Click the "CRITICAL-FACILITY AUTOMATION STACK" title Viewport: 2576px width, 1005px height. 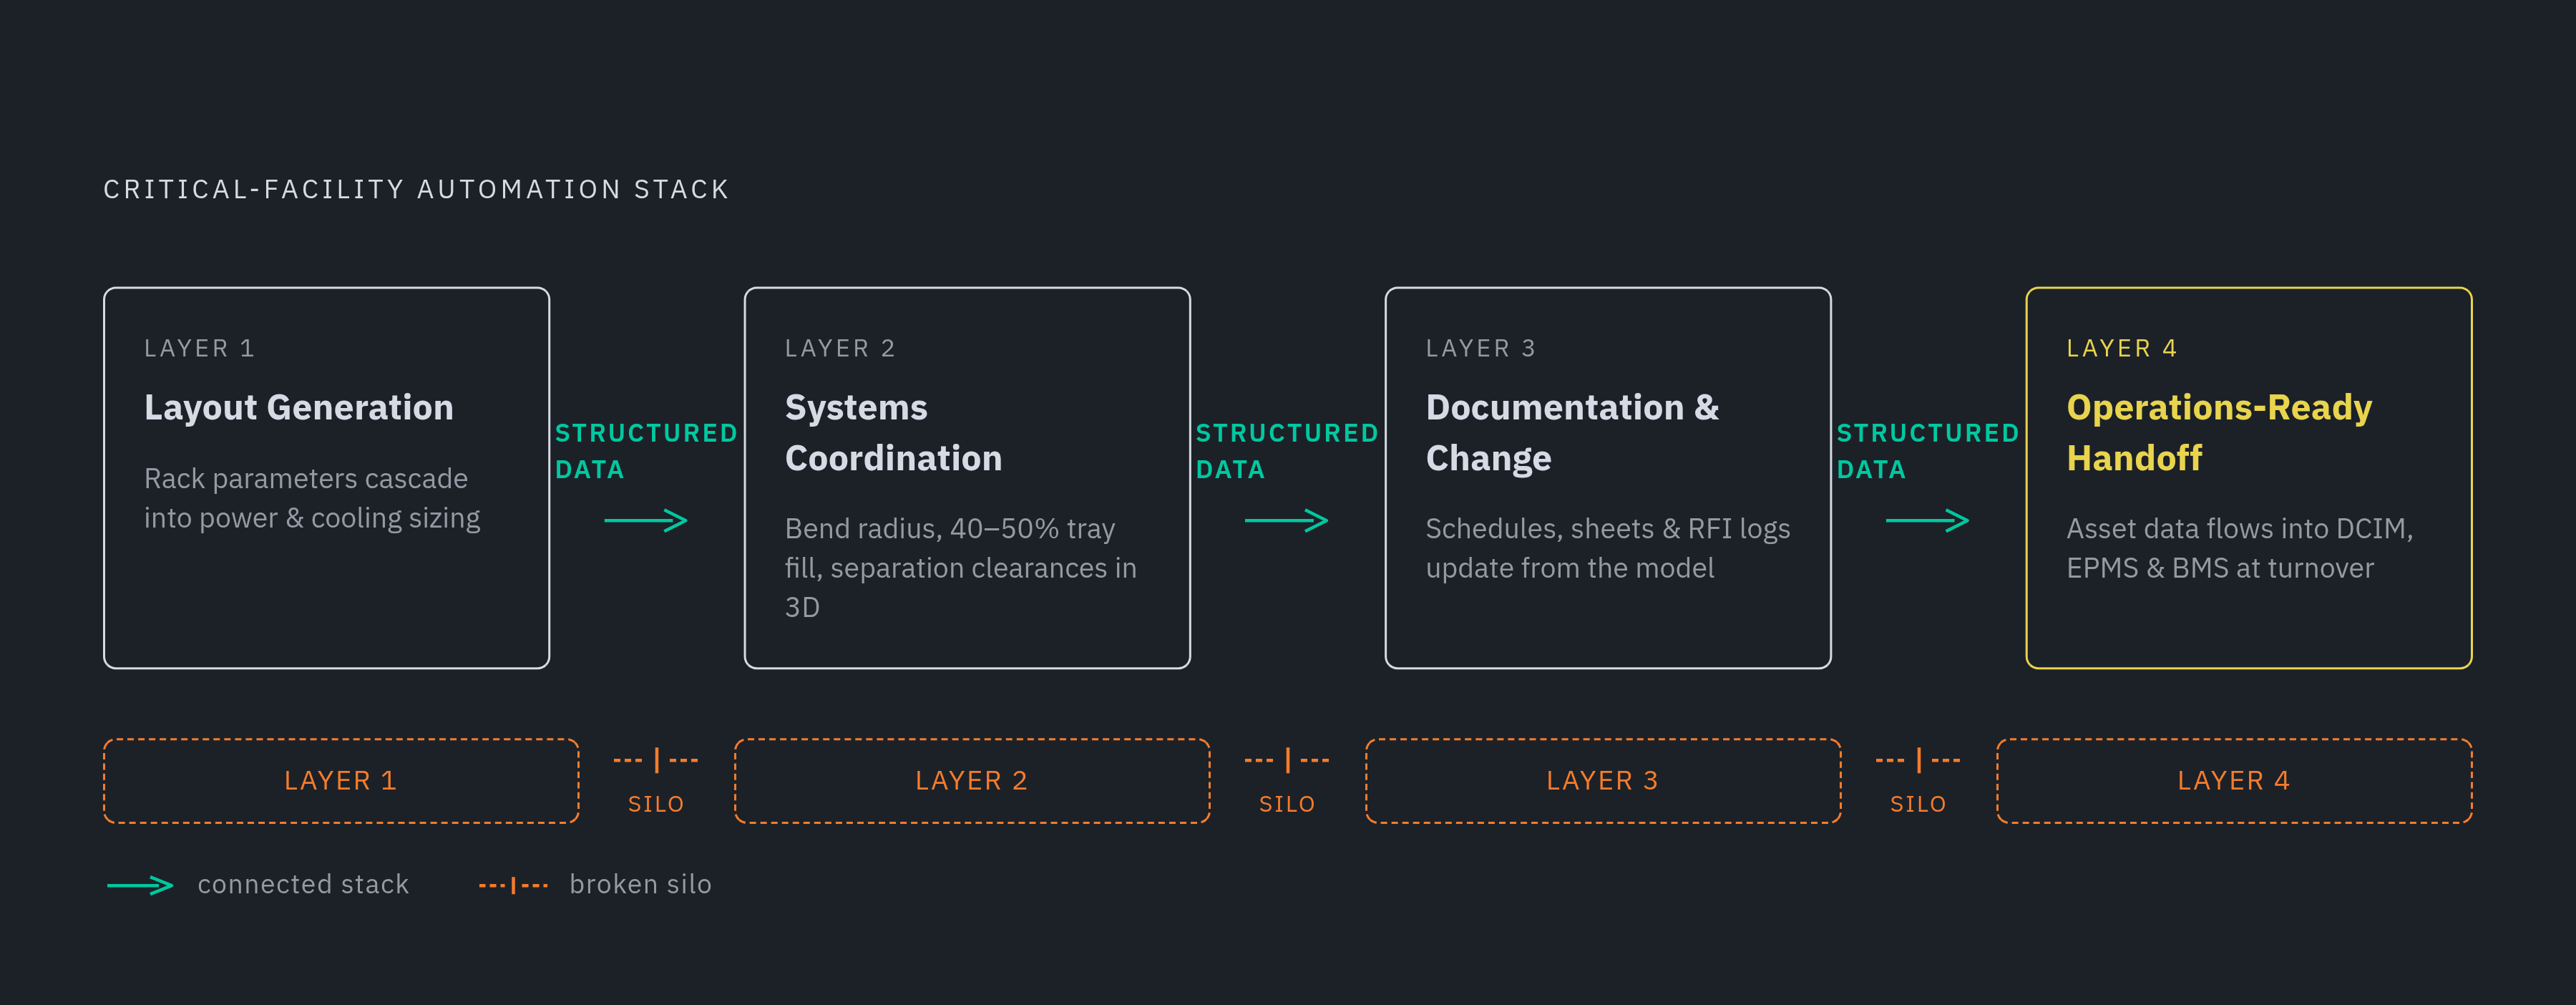click(416, 189)
